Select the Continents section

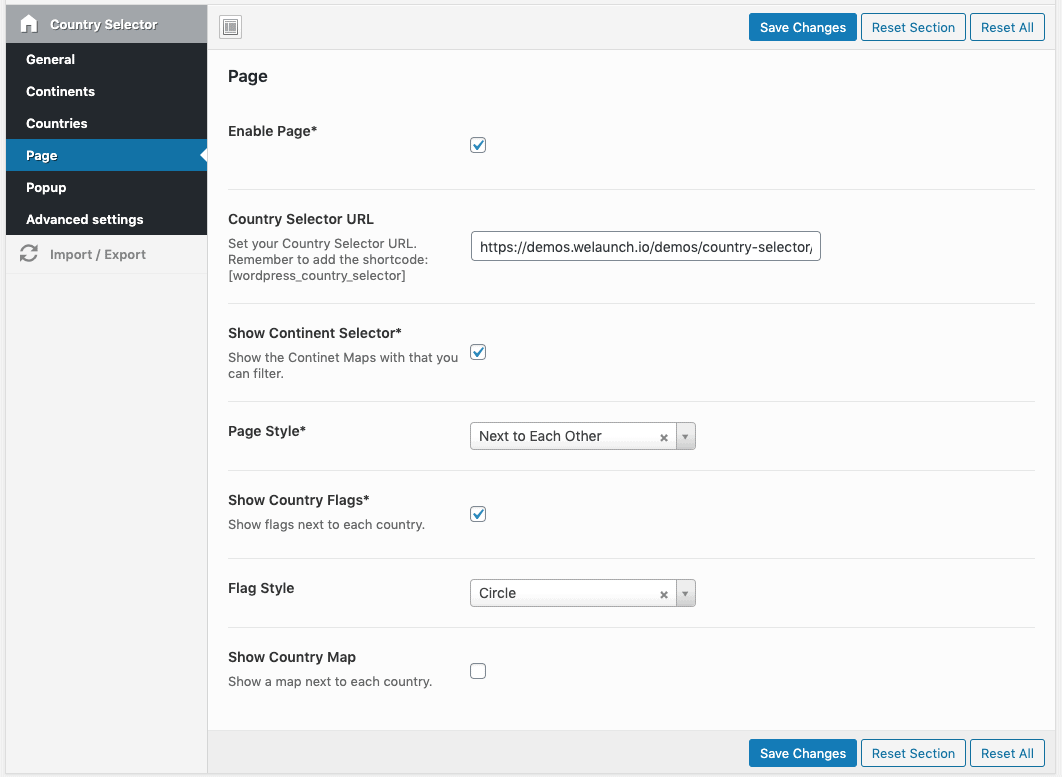[58, 91]
